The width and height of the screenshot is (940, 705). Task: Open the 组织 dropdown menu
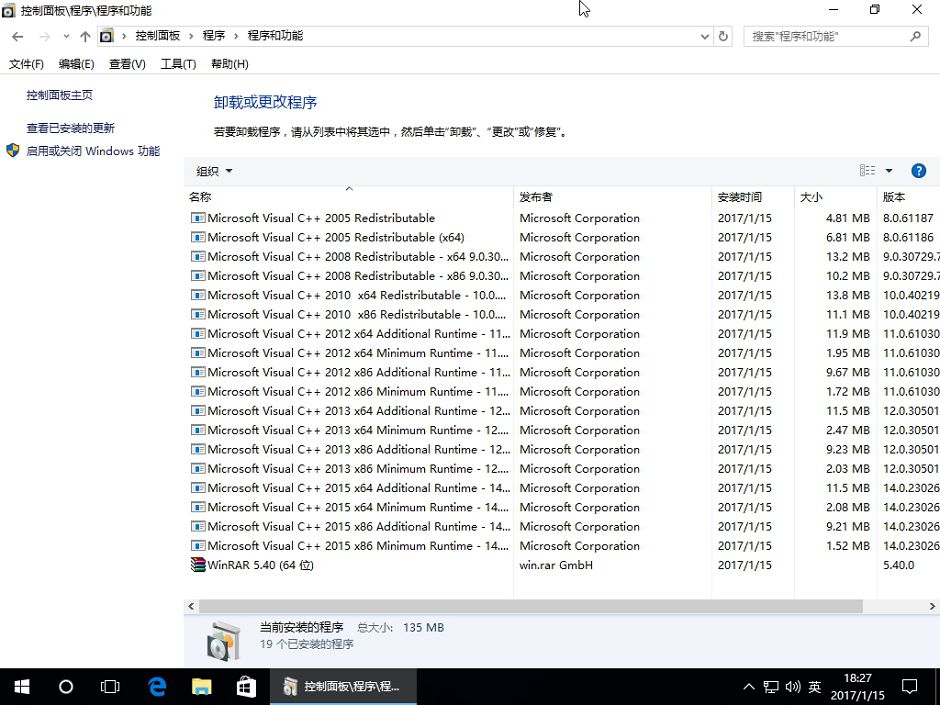point(214,171)
